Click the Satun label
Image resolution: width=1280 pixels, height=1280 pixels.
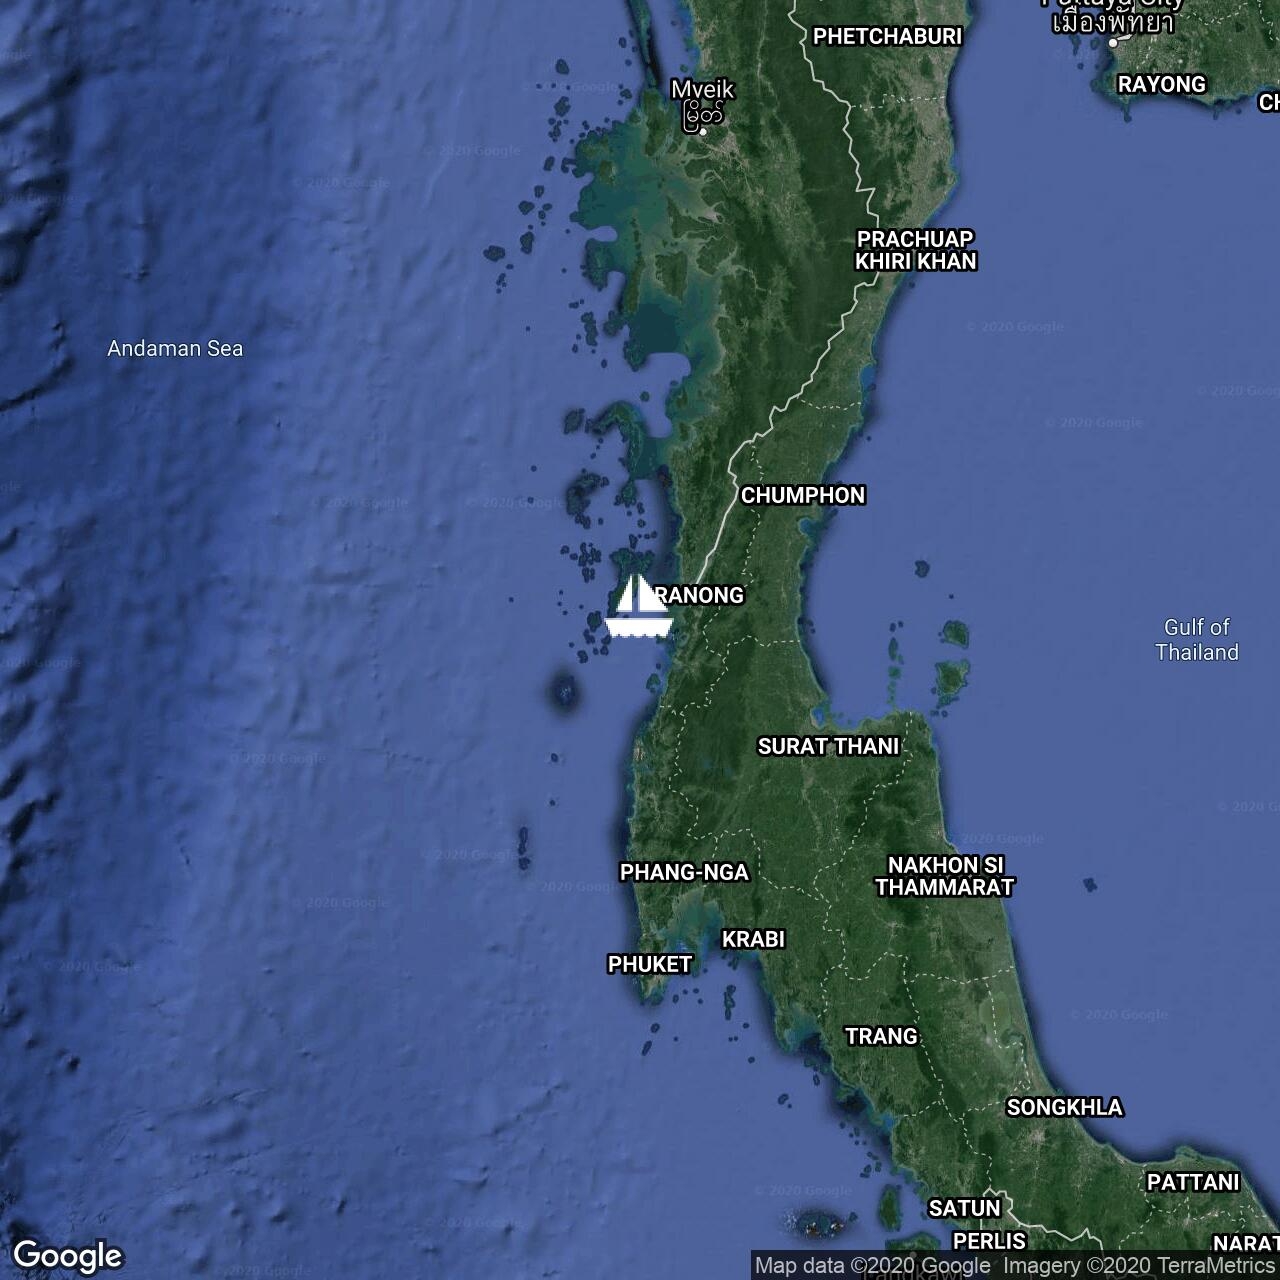[964, 1208]
